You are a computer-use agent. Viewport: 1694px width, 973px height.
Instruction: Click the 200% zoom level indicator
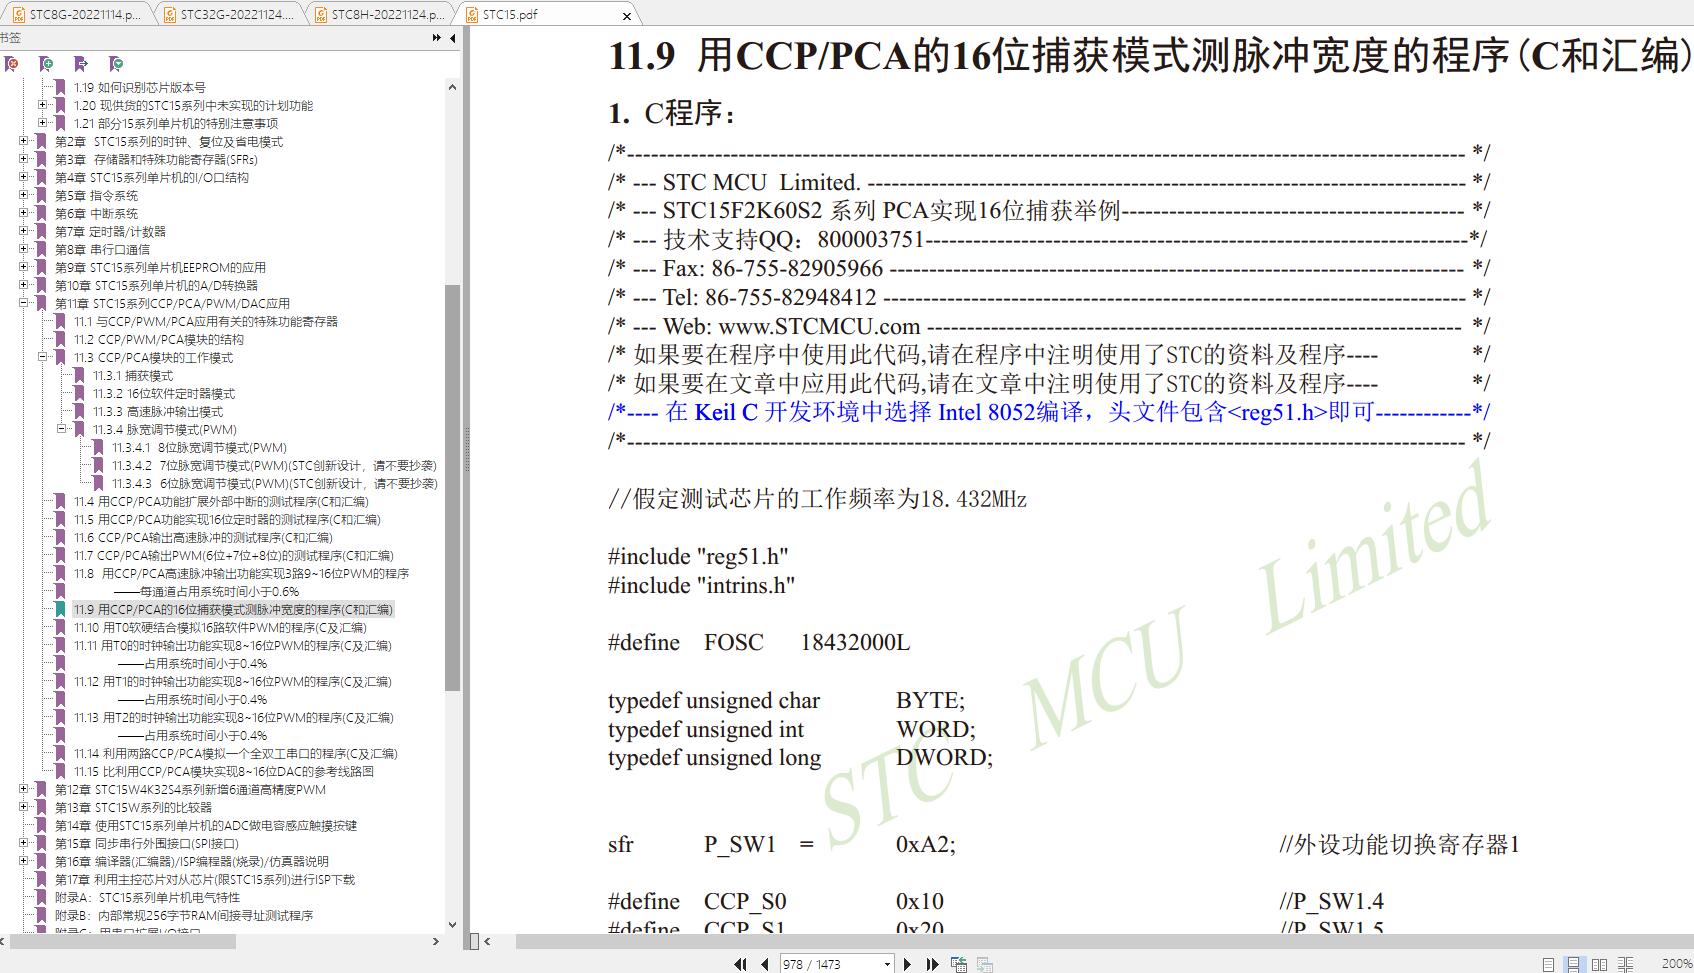(1677, 964)
